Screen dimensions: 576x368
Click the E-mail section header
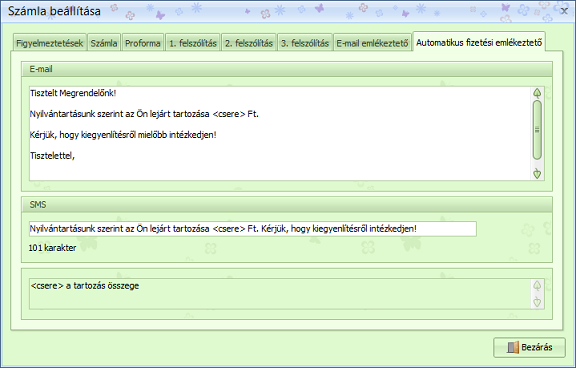287,69
